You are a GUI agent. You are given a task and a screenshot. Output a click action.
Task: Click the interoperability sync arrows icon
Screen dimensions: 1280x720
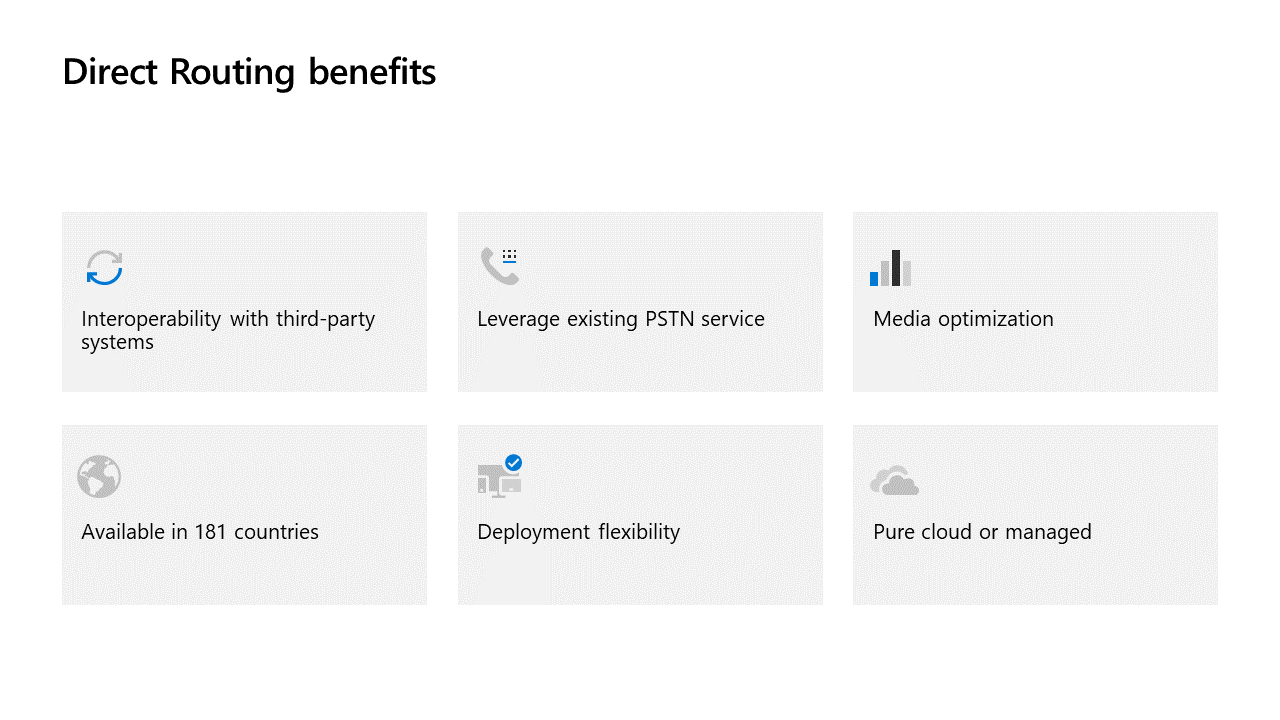(104, 268)
